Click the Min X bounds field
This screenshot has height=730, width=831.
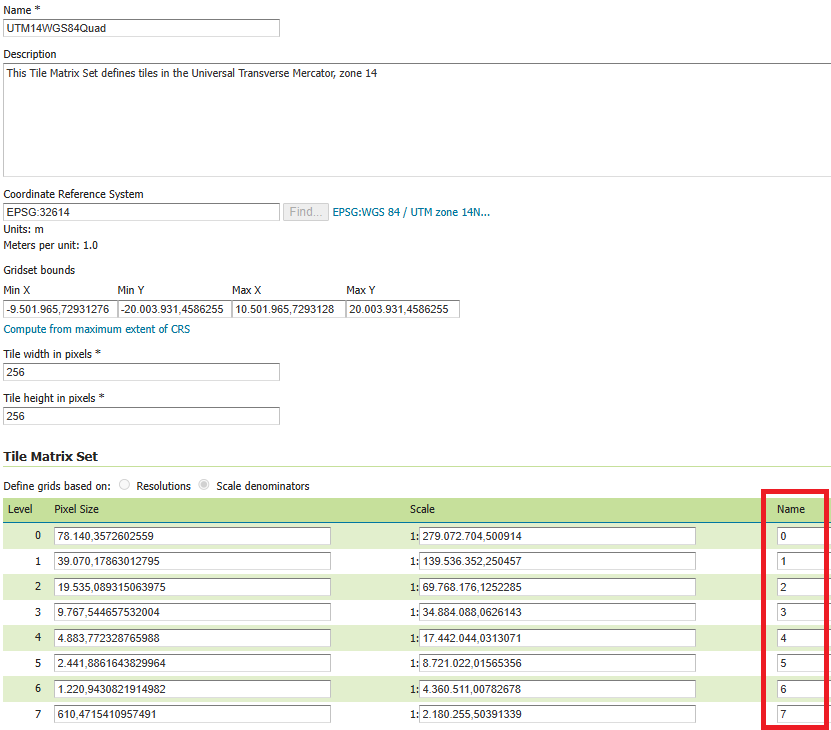coord(60,309)
